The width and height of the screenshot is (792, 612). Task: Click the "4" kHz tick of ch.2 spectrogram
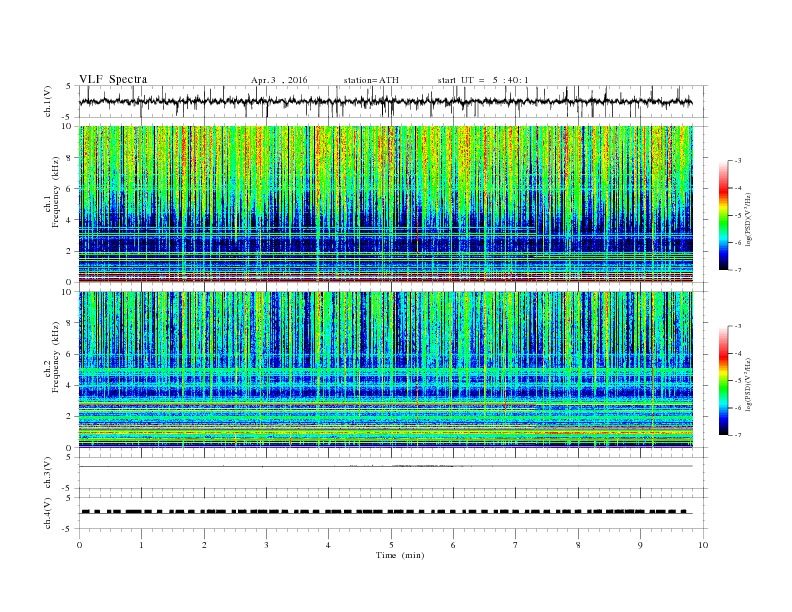[70, 386]
